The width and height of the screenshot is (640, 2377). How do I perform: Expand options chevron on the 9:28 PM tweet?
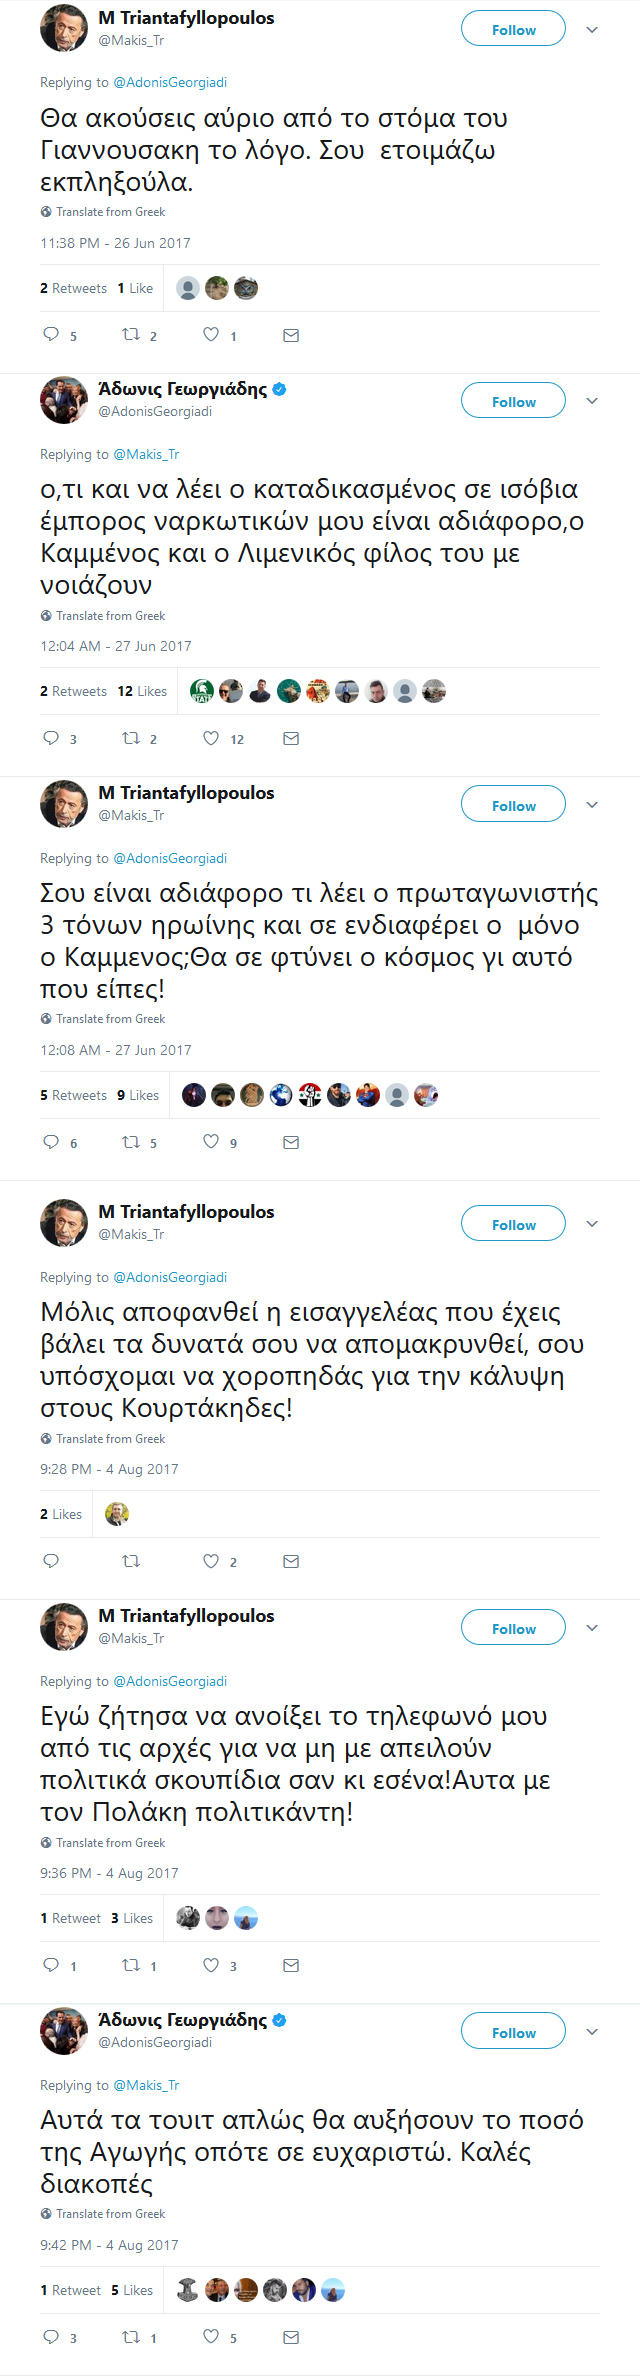pyautogui.click(x=592, y=1224)
